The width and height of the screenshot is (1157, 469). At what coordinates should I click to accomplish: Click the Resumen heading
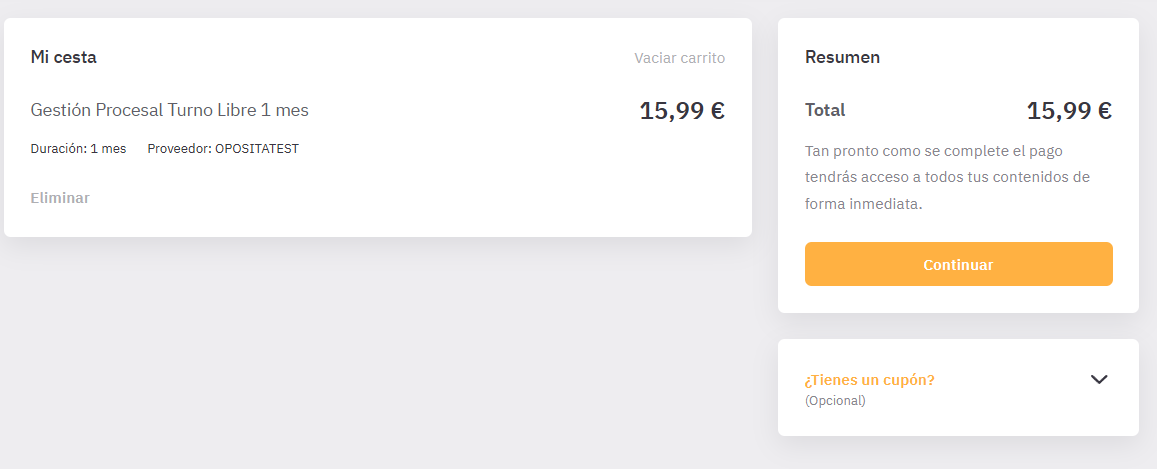842,57
